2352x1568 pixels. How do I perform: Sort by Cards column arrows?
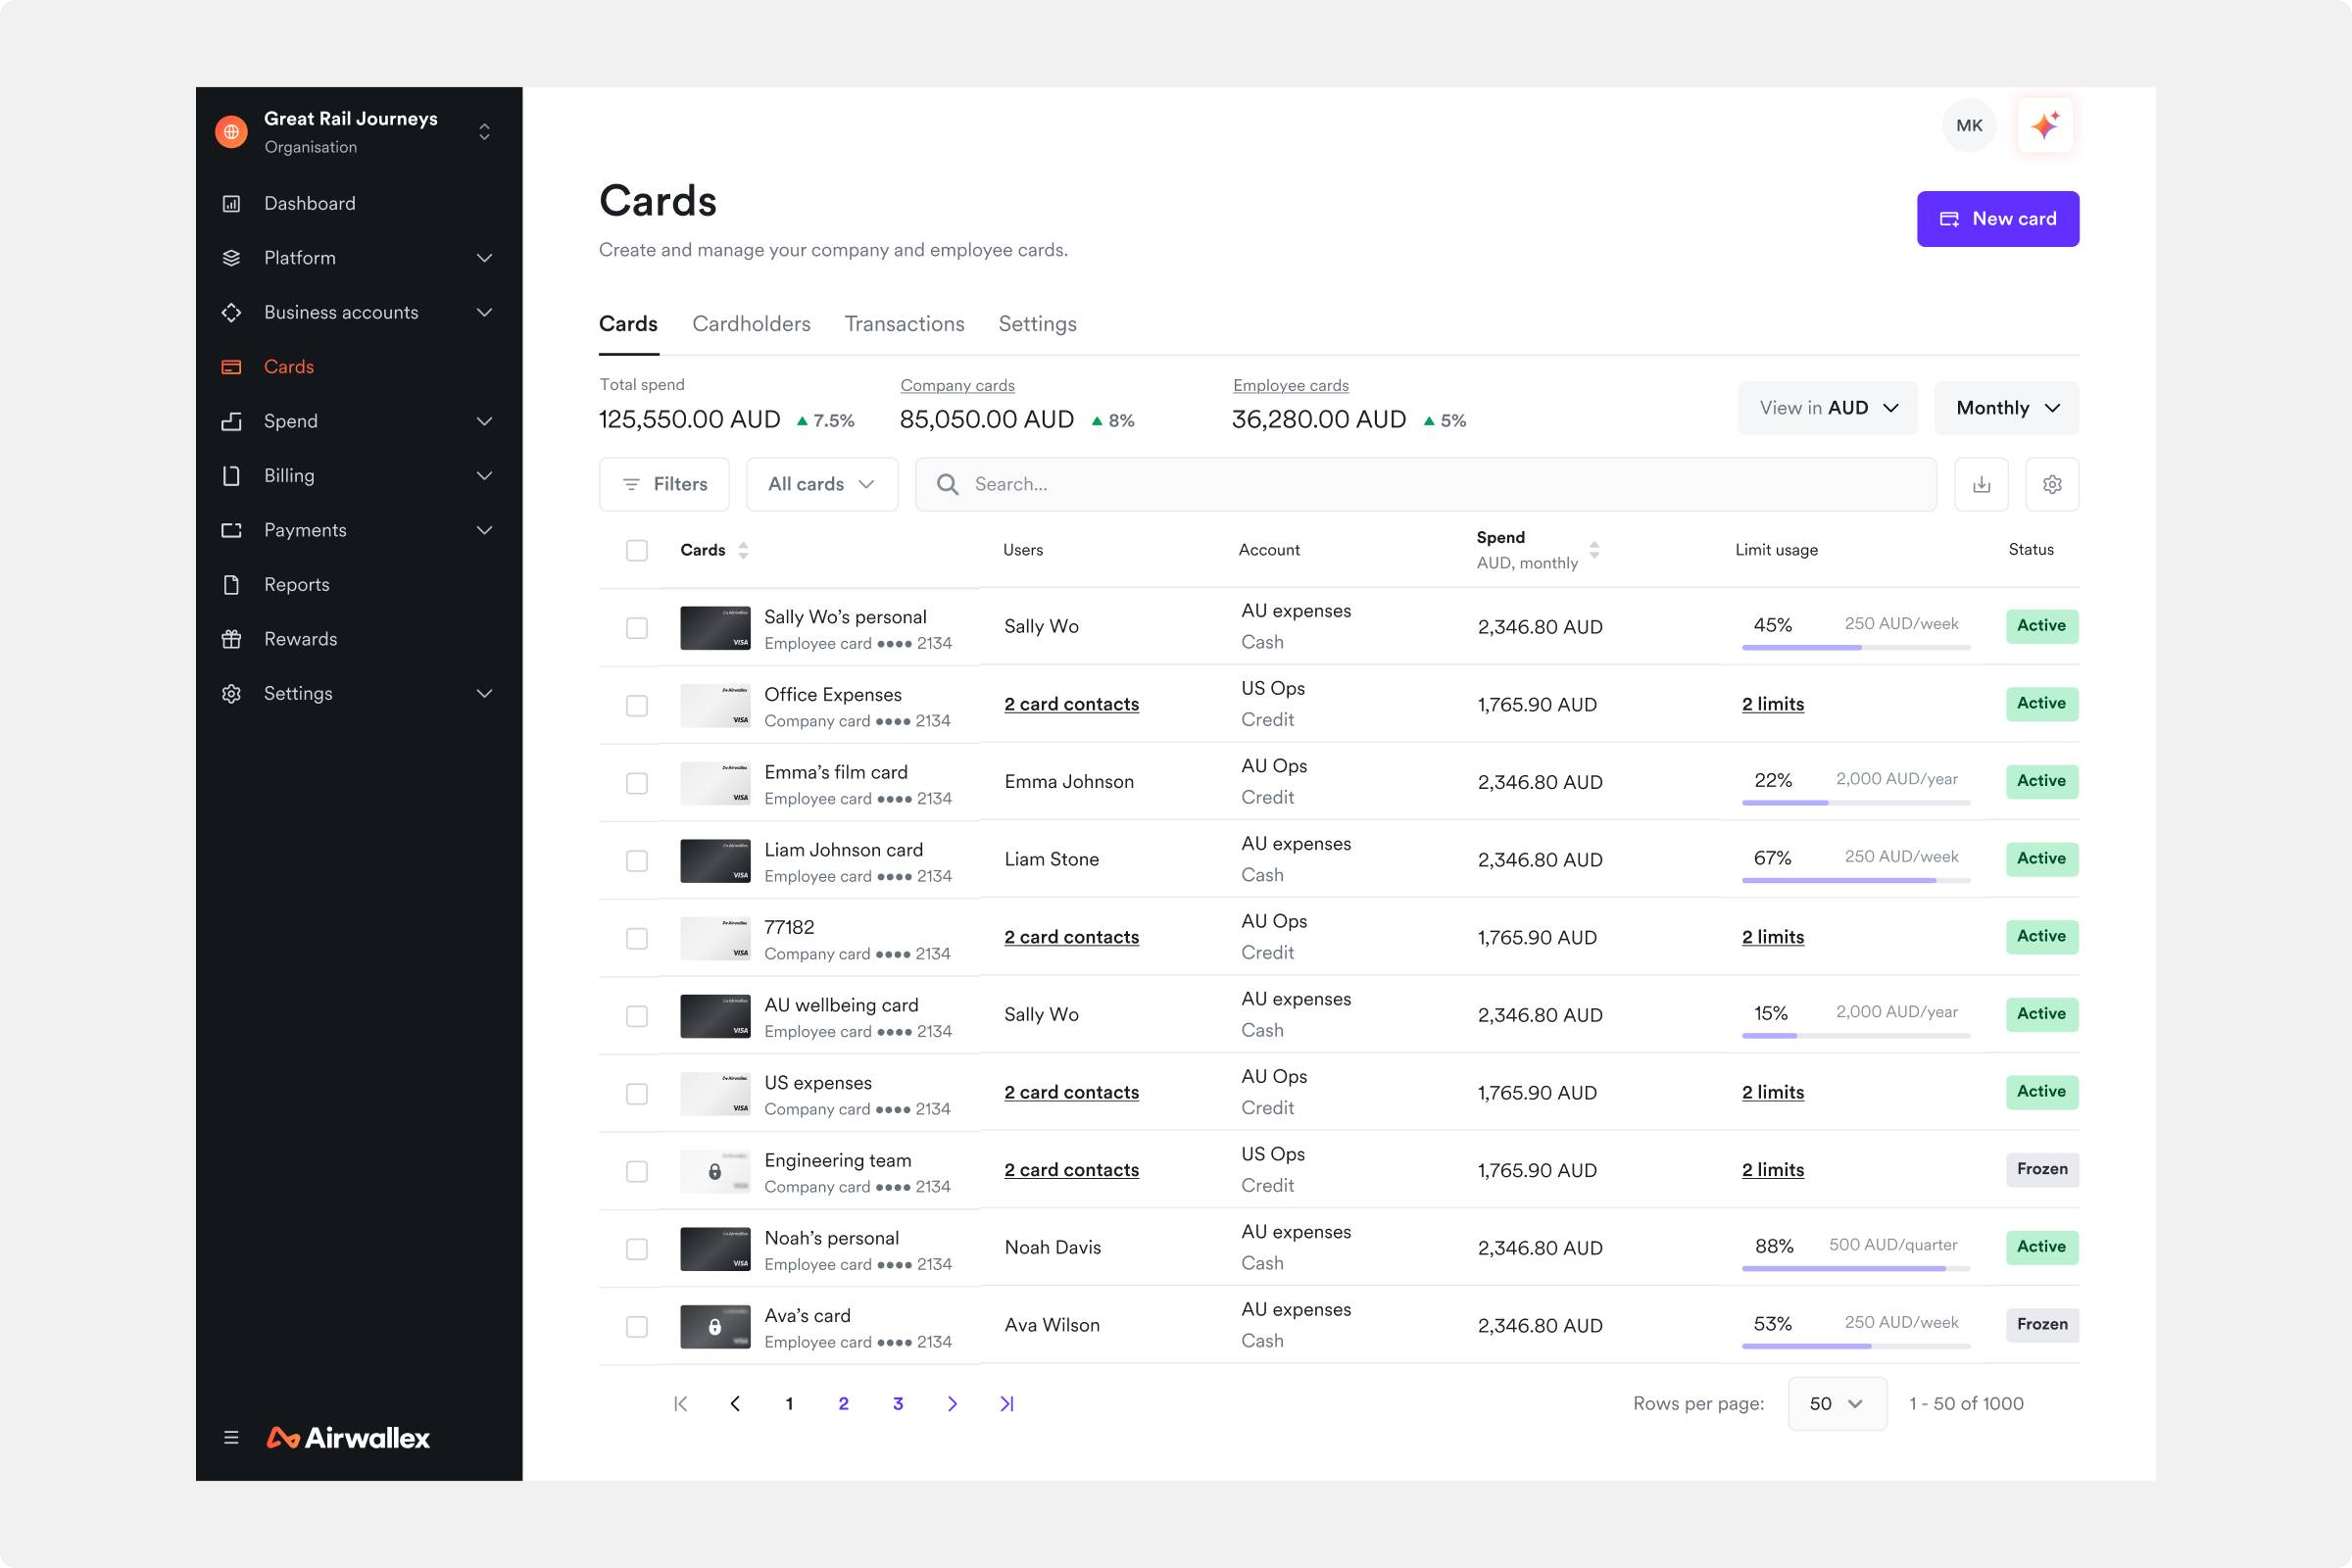[743, 550]
